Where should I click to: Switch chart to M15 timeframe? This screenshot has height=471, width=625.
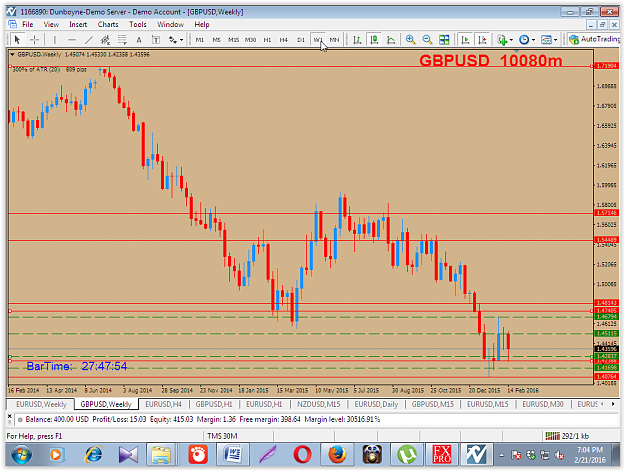(x=233, y=39)
